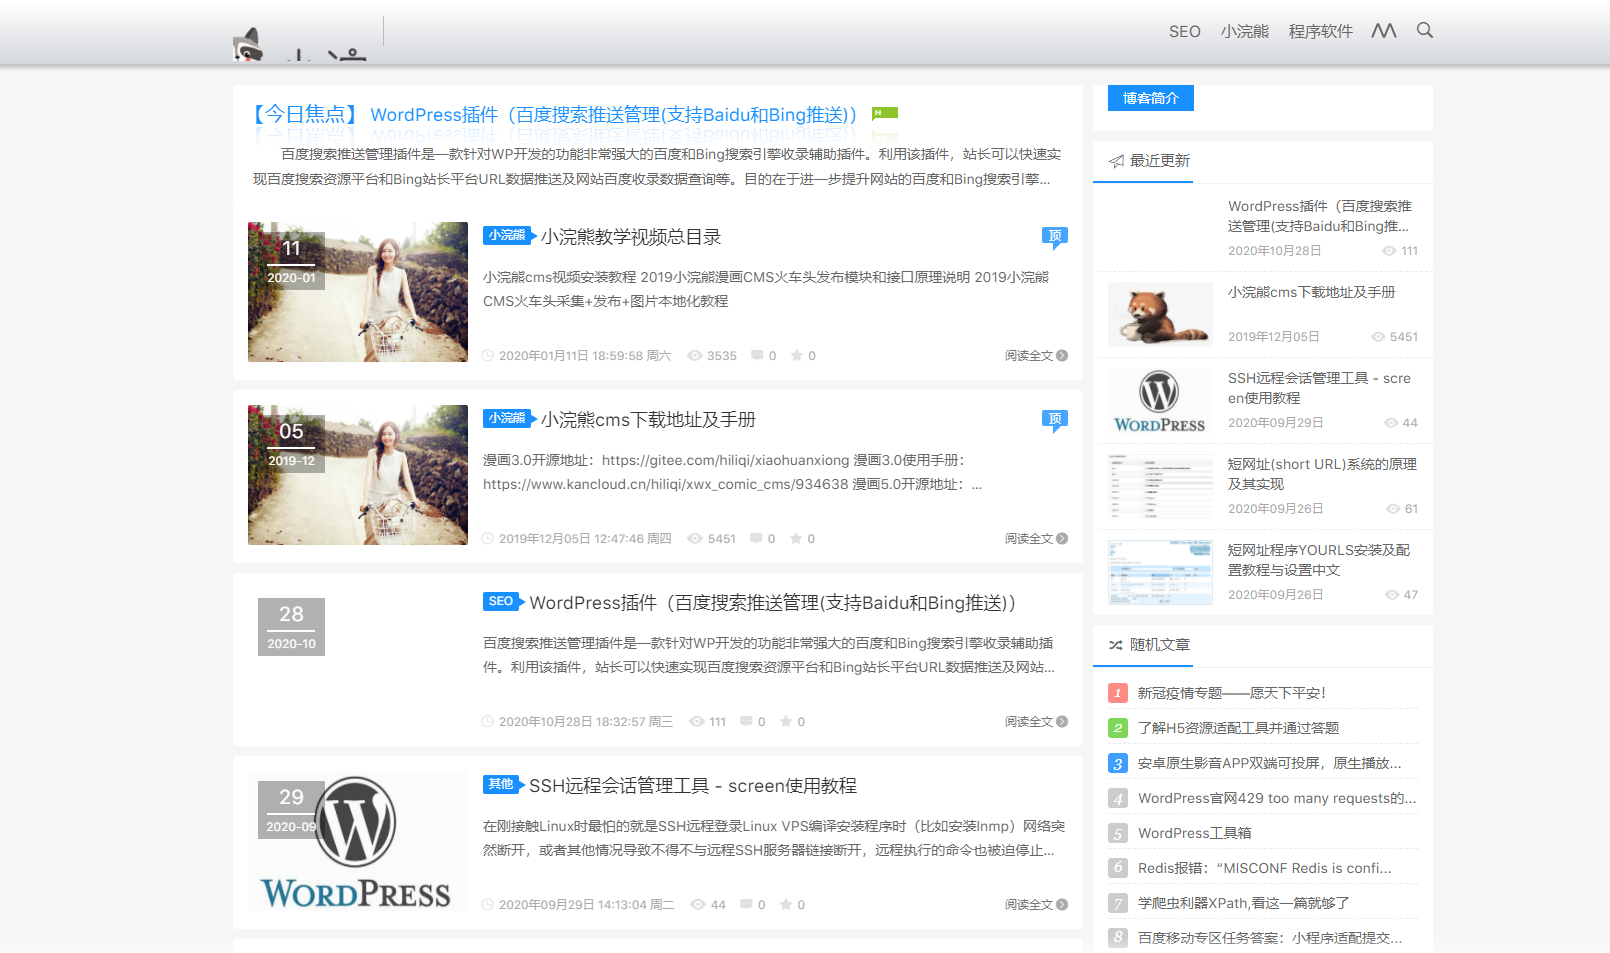Click the shuffle icon beside 随机文章

point(1115,646)
